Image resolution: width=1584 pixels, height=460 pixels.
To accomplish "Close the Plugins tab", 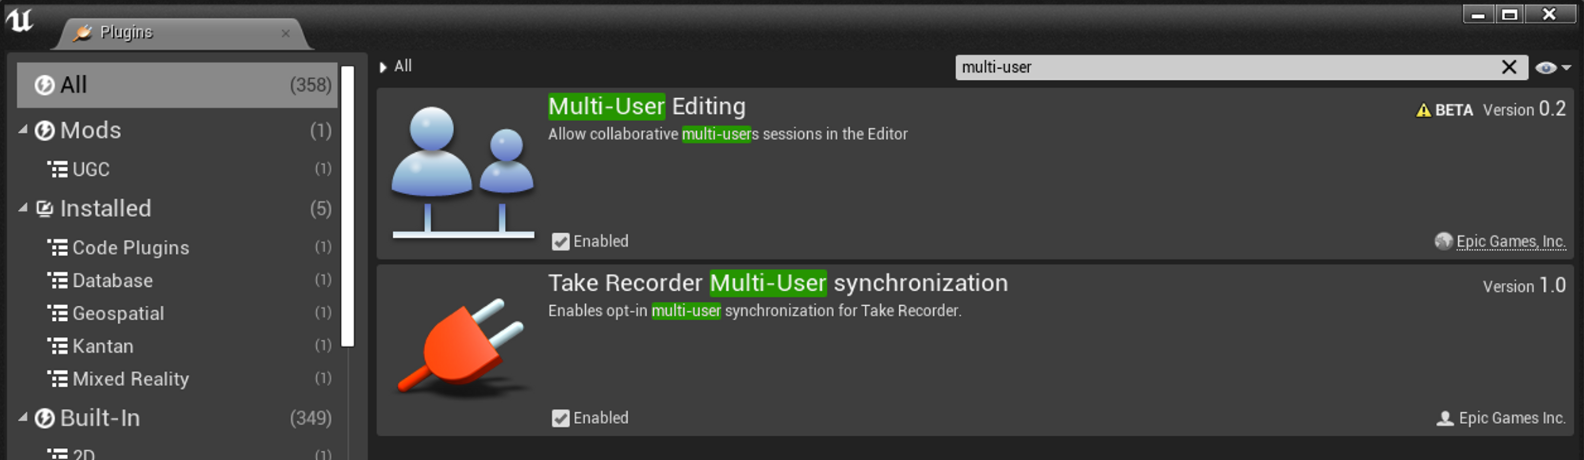I will 285,33.
